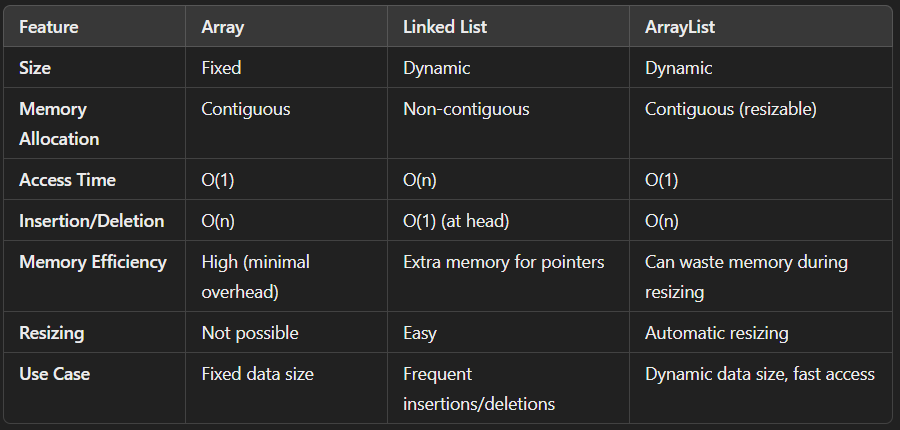The width and height of the screenshot is (900, 430).
Task: Click the 'Dynamic data size, fast access' cell
Action: 760,374
